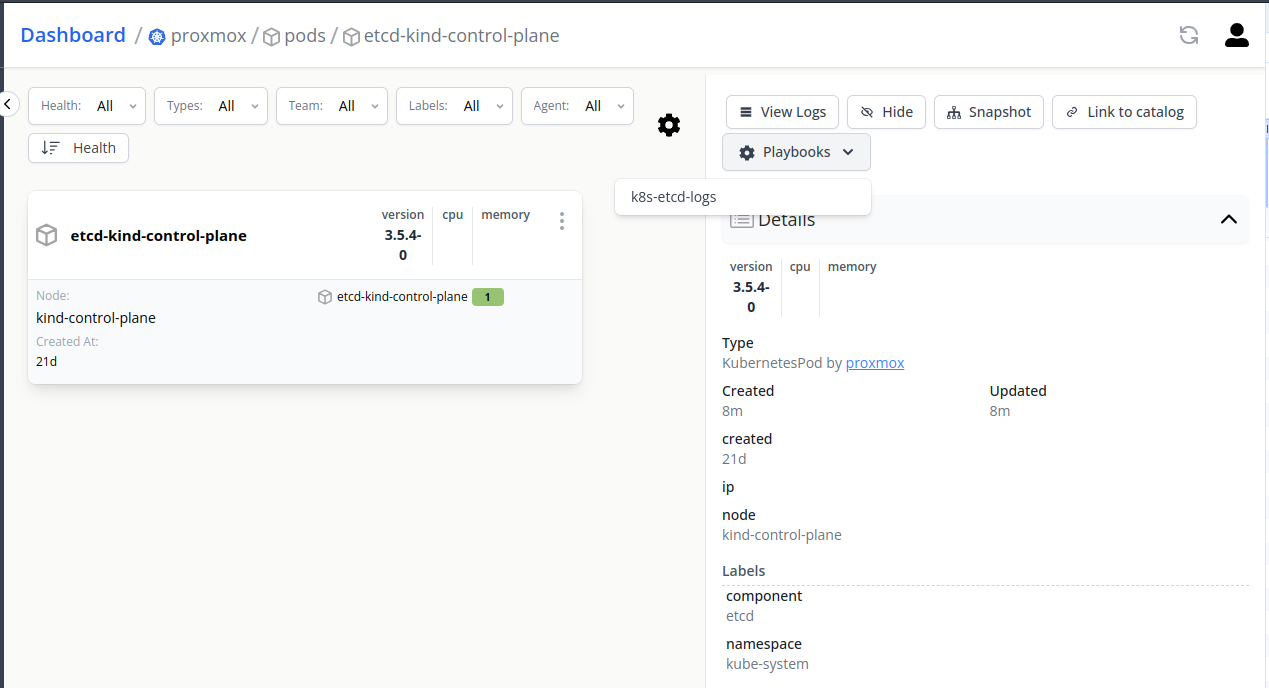Open the Playbooks dropdown menu

tap(796, 152)
